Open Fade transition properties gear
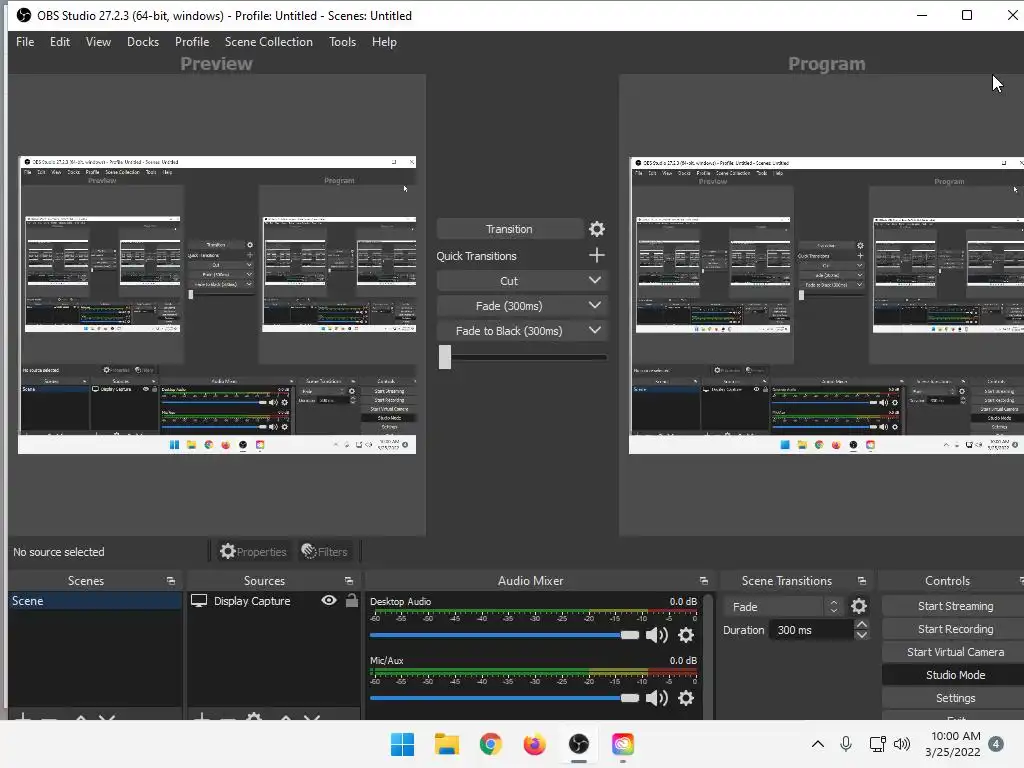 click(x=859, y=607)
